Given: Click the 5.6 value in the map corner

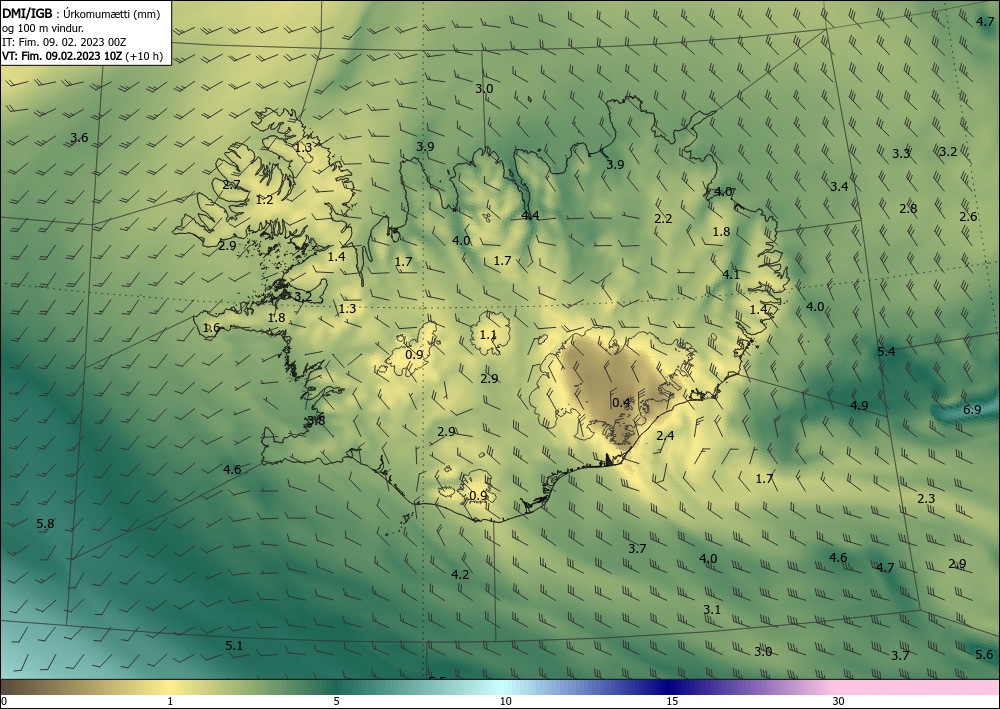Looking at the screenshot, I should click(x=984, y=655).
